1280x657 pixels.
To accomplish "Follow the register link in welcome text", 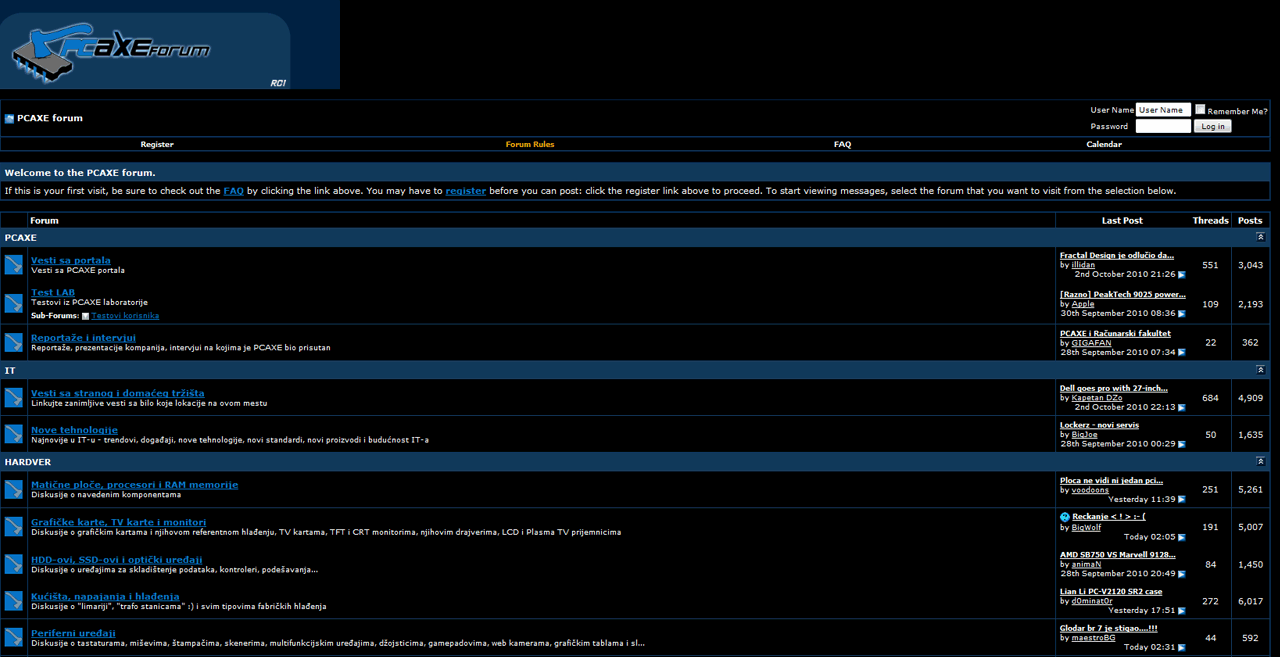I will pos(466,190).
